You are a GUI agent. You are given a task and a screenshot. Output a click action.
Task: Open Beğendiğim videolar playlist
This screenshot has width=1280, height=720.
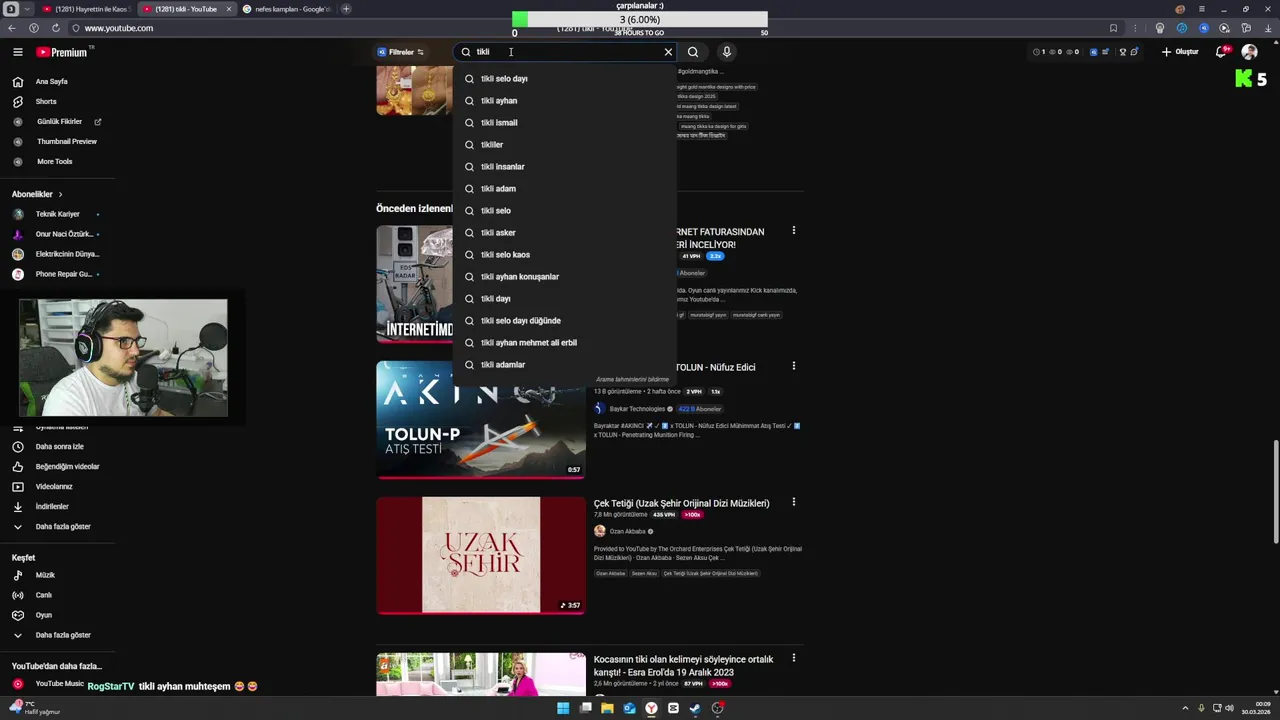(x=57, y=466)
